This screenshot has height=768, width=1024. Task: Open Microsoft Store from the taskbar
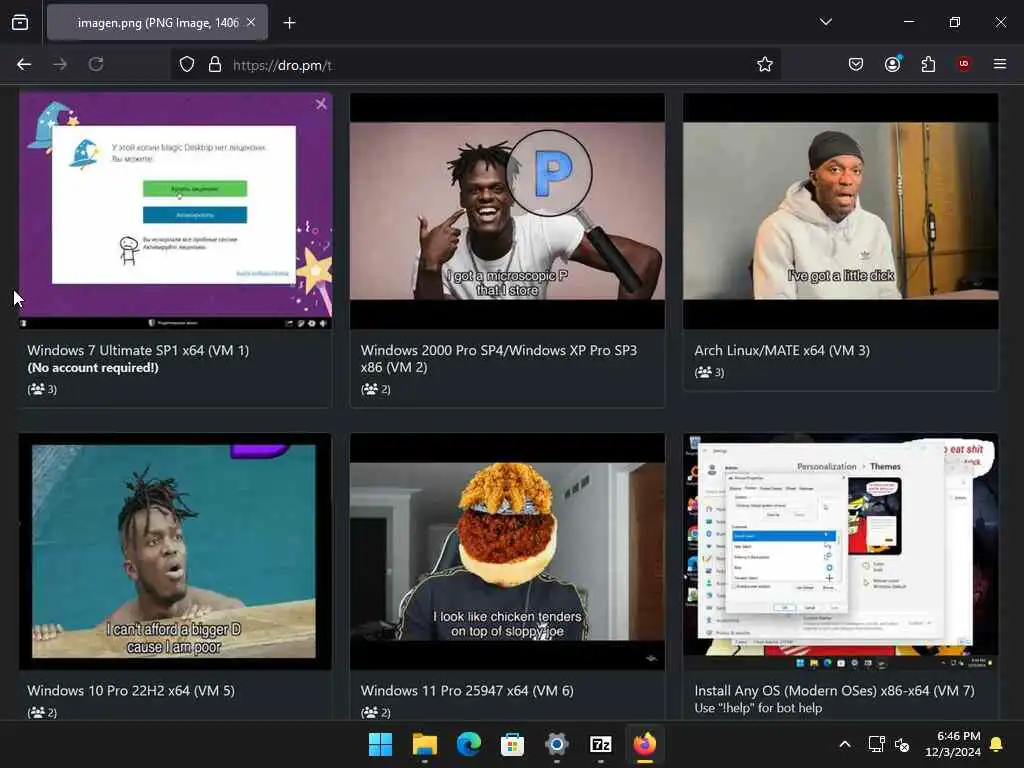coord(513,744)
